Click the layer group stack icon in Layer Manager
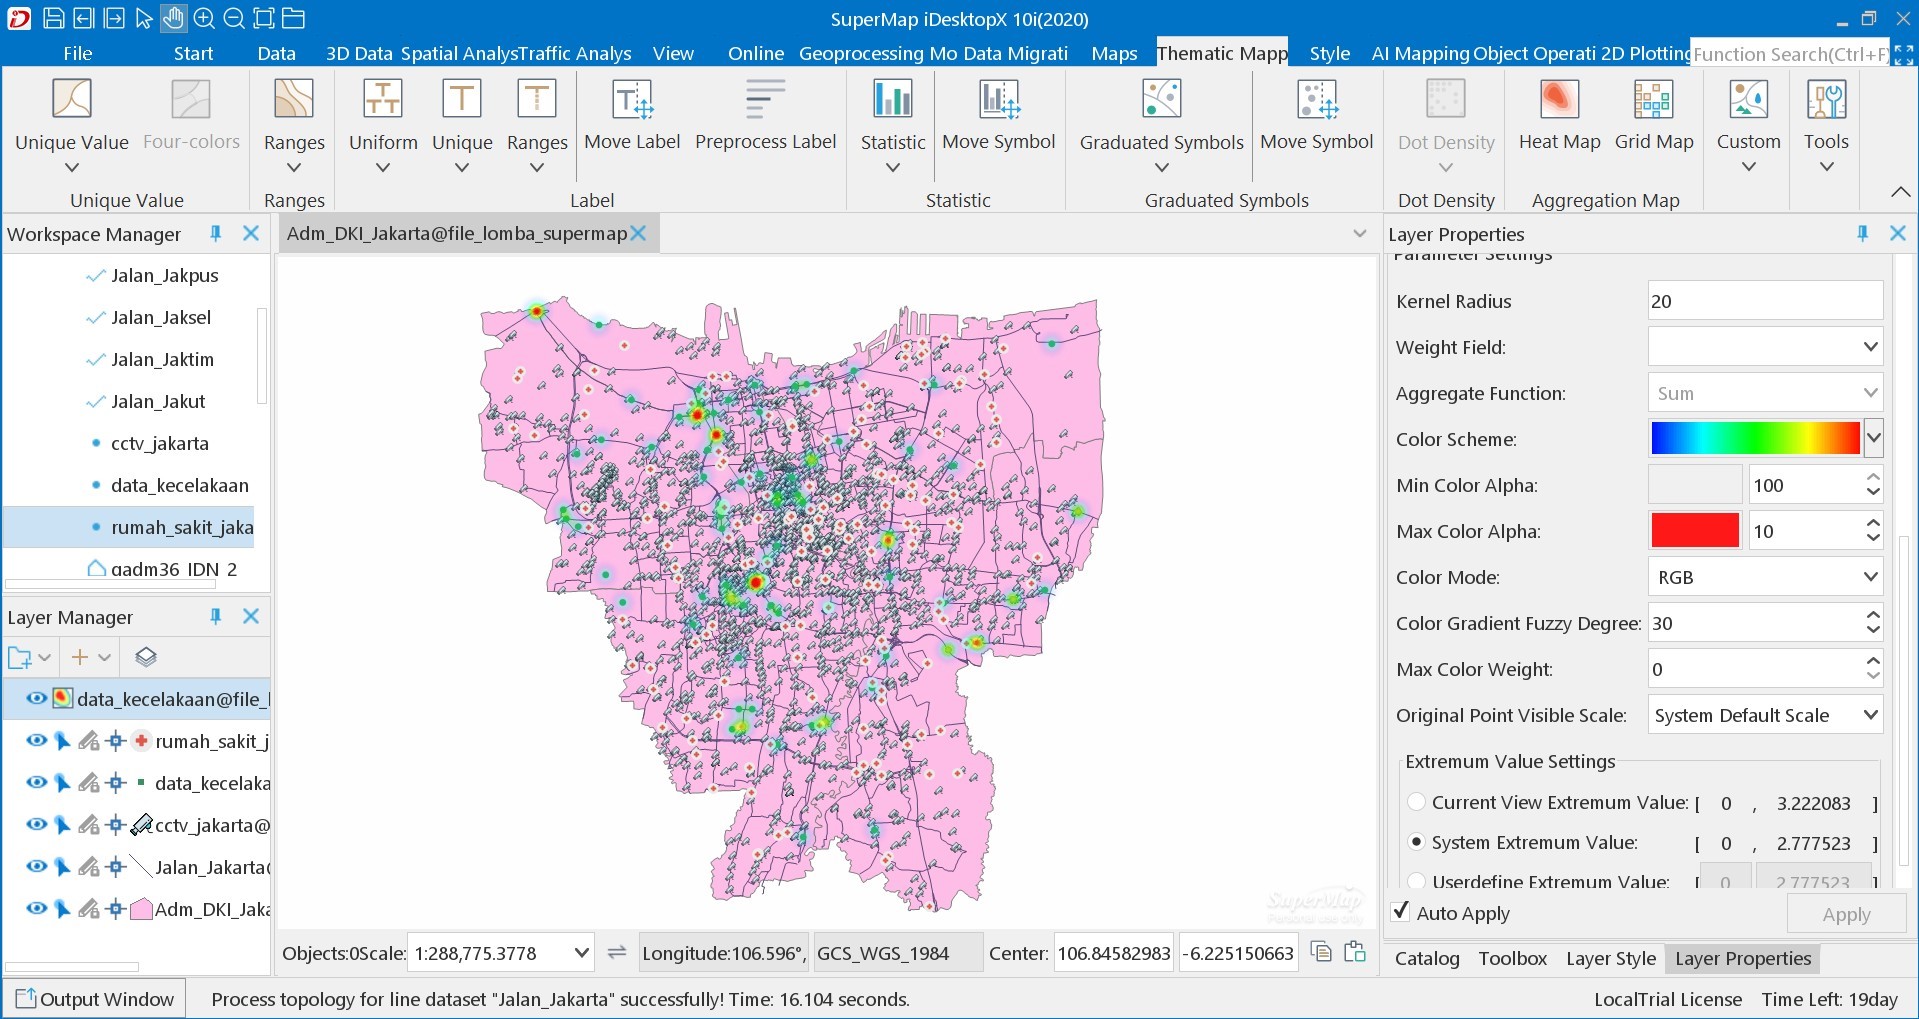This screenshot has height=1019, width=1919. tap(146, 657)
